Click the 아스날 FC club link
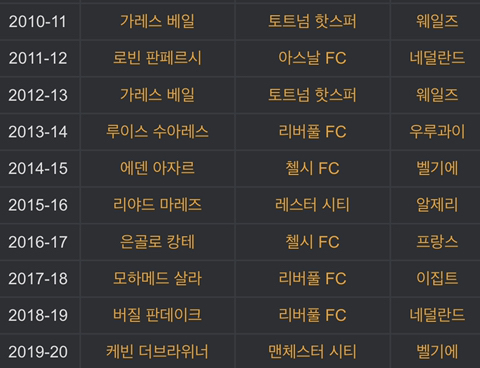The image size is (480, 368). tap(312, 58)
